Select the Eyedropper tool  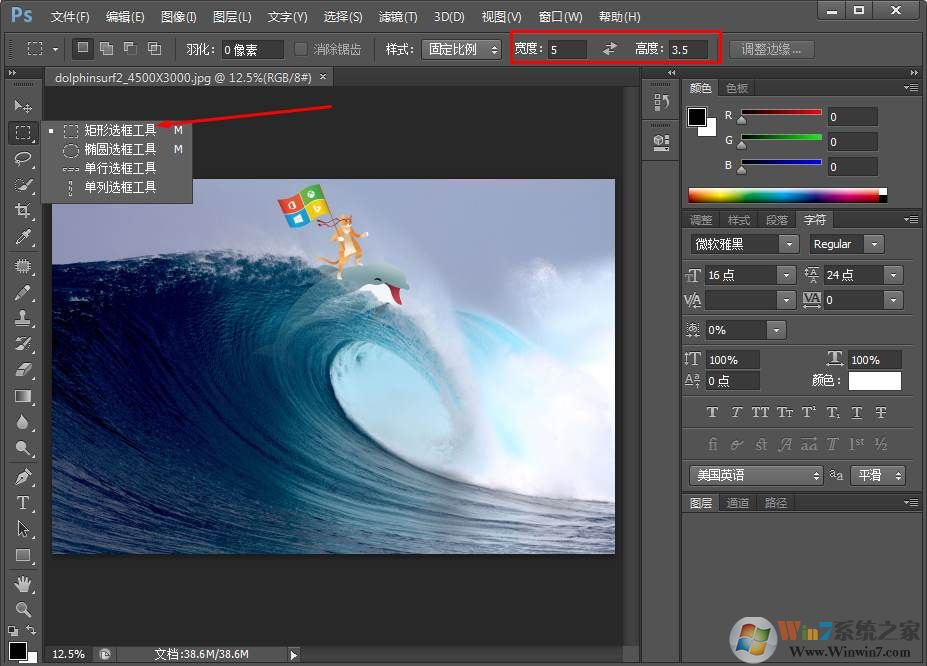[x=22, y=237]
